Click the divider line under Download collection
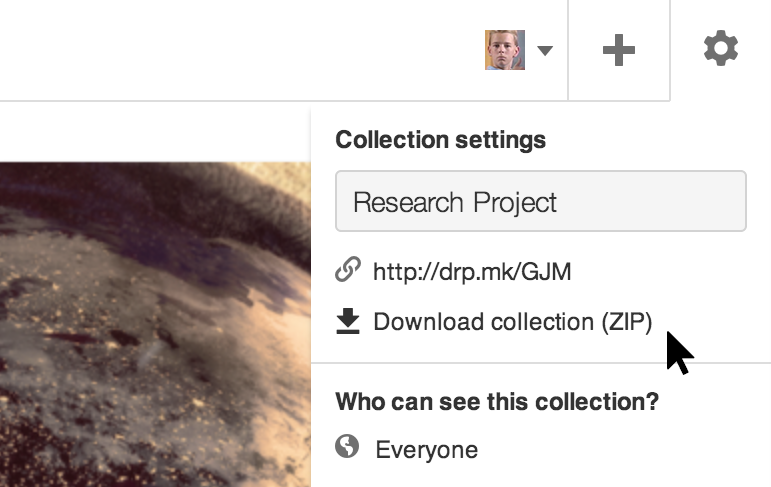Image resolution: width=771 pixels, height=487 pixels. [x=541, y=363]
